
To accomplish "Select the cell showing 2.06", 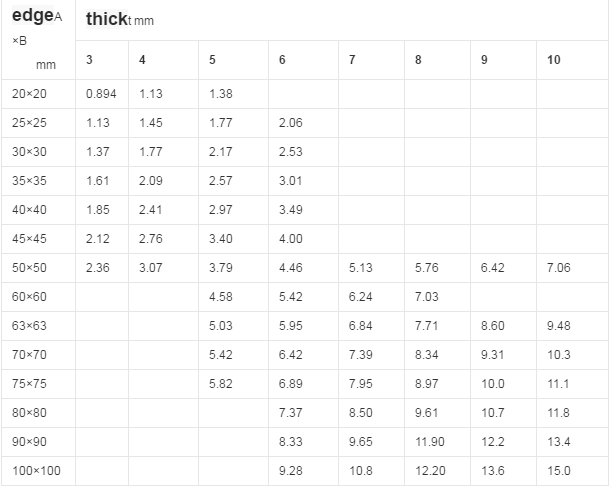I will coord(291,123).
